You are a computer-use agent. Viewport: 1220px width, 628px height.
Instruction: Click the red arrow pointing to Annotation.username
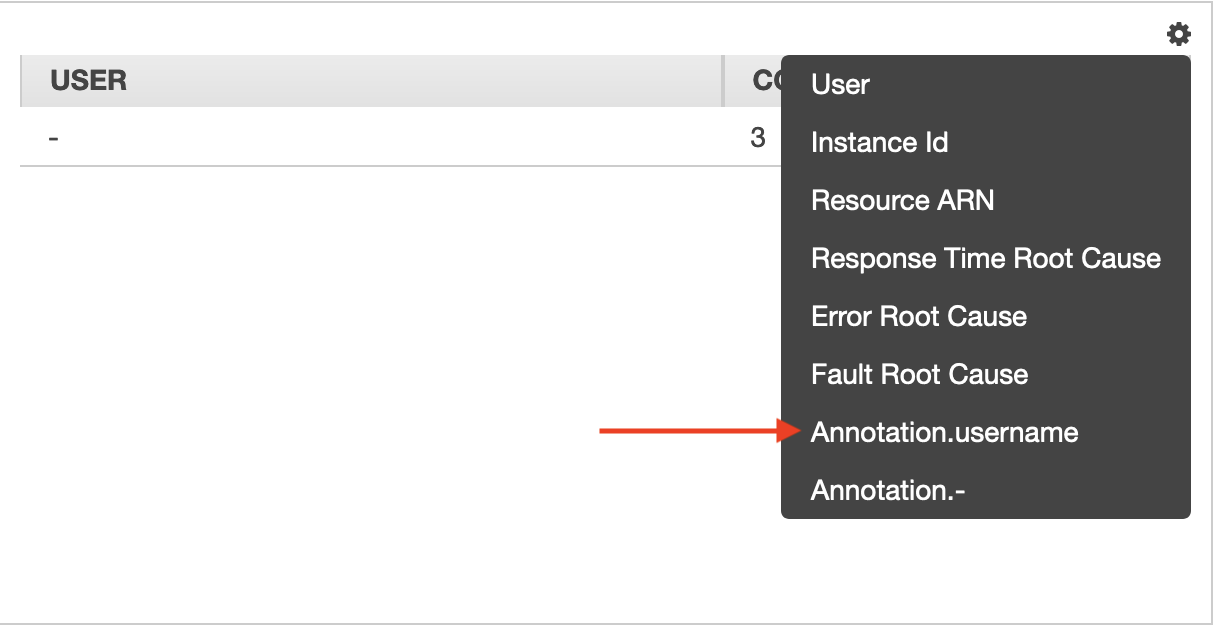click(699, 432)
